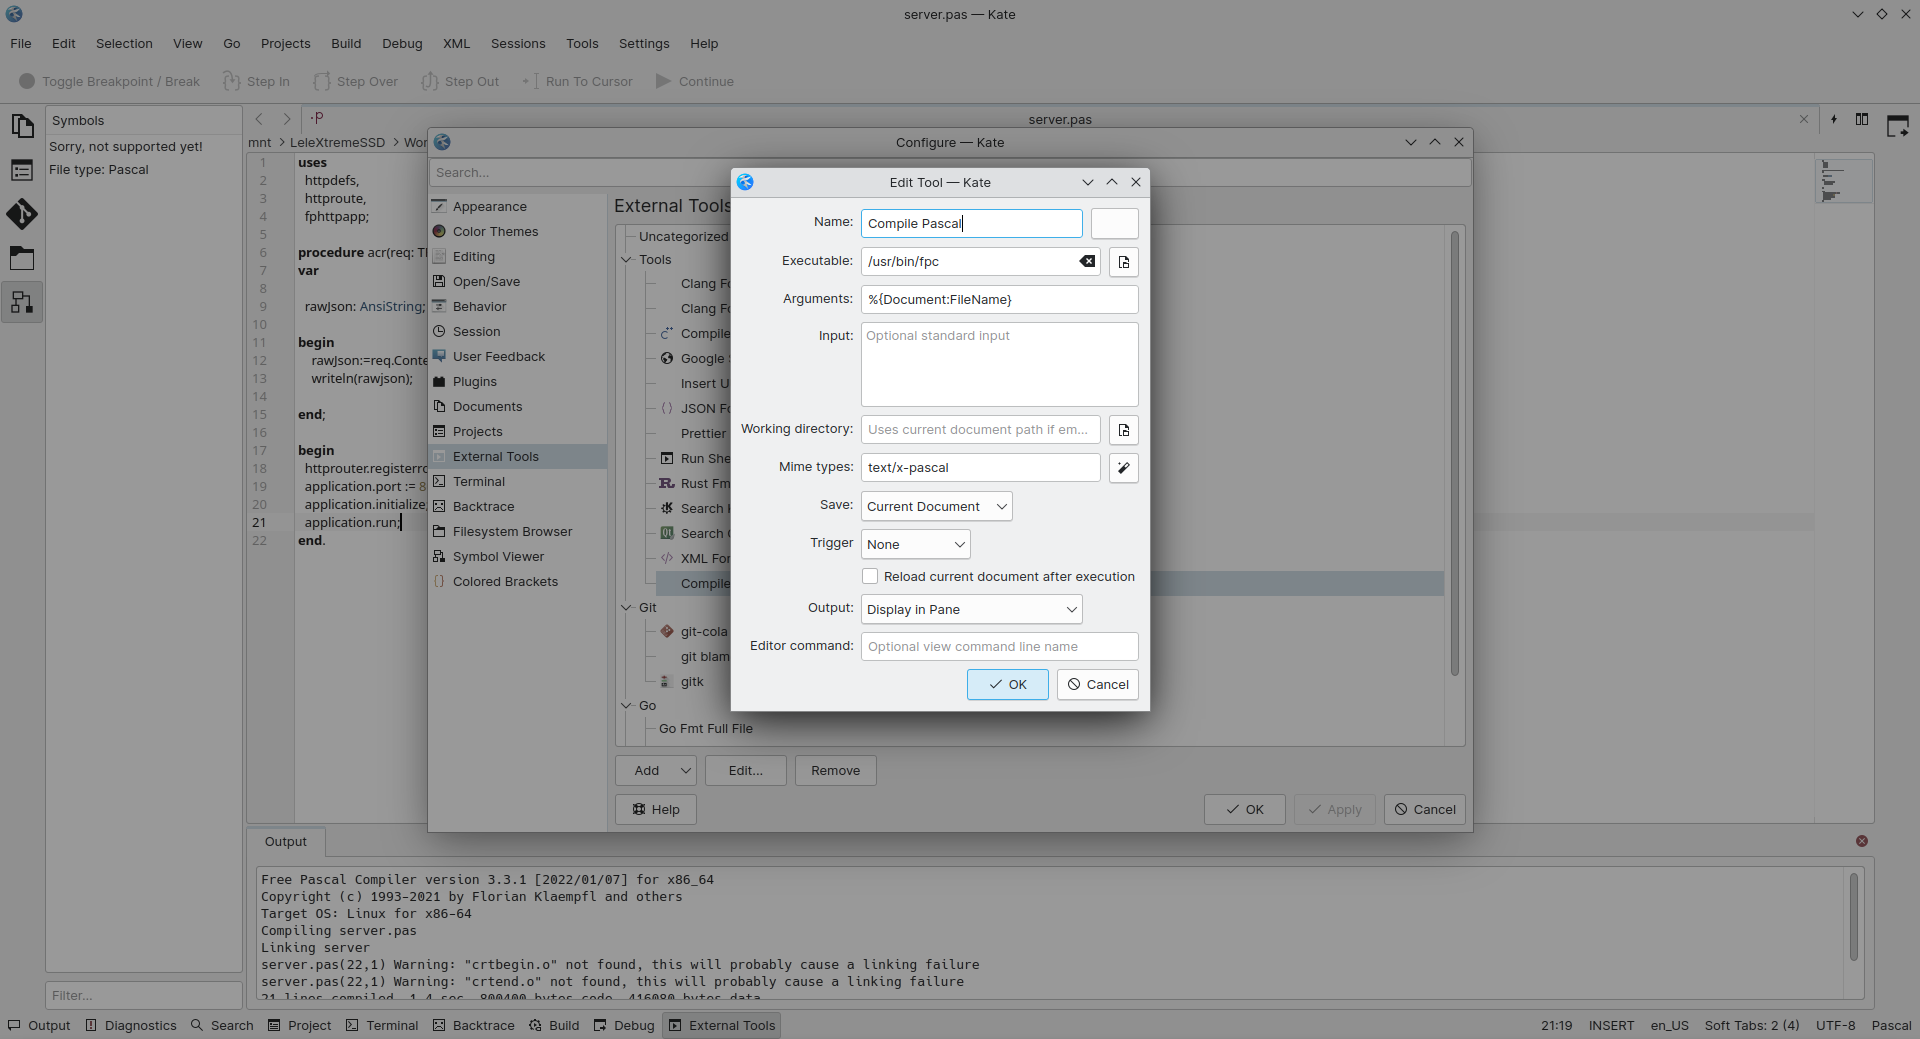Click the Help button in Configure dialog
The width and height of the screenshot is (1920, 1039).
[656, 810]
